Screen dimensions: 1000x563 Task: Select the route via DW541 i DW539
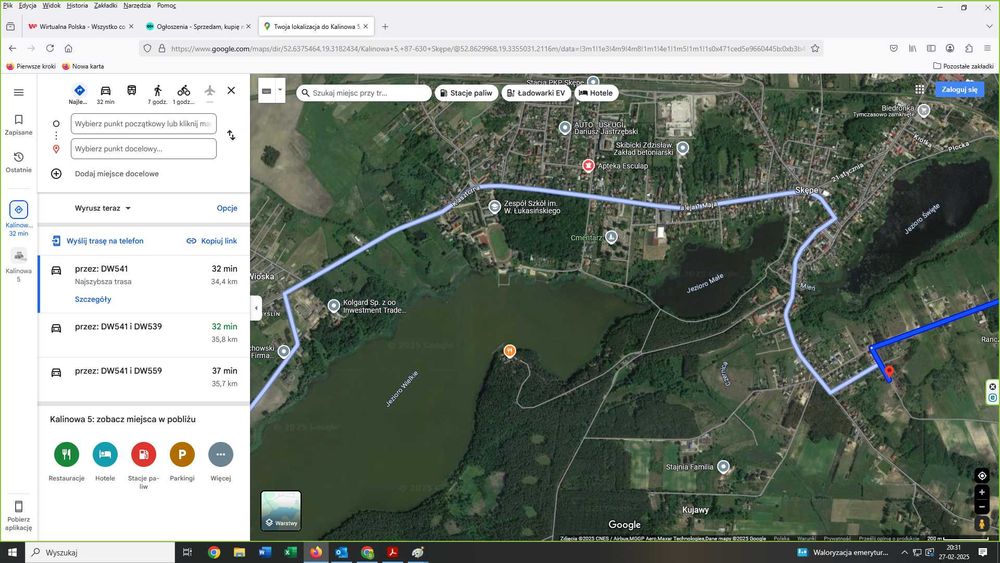pyautogui.click(x=144, y=333)
